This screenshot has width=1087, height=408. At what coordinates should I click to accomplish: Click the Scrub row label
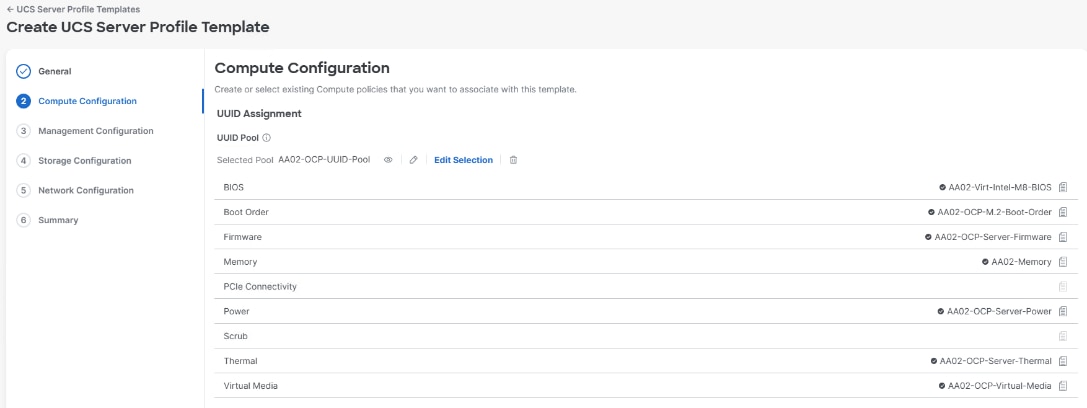236,336
